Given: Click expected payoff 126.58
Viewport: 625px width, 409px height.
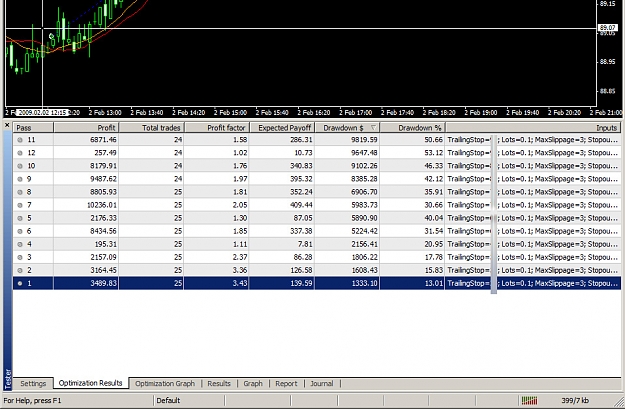Looking at the screenshot, I should pyautogui.click(x=301, y=270).
